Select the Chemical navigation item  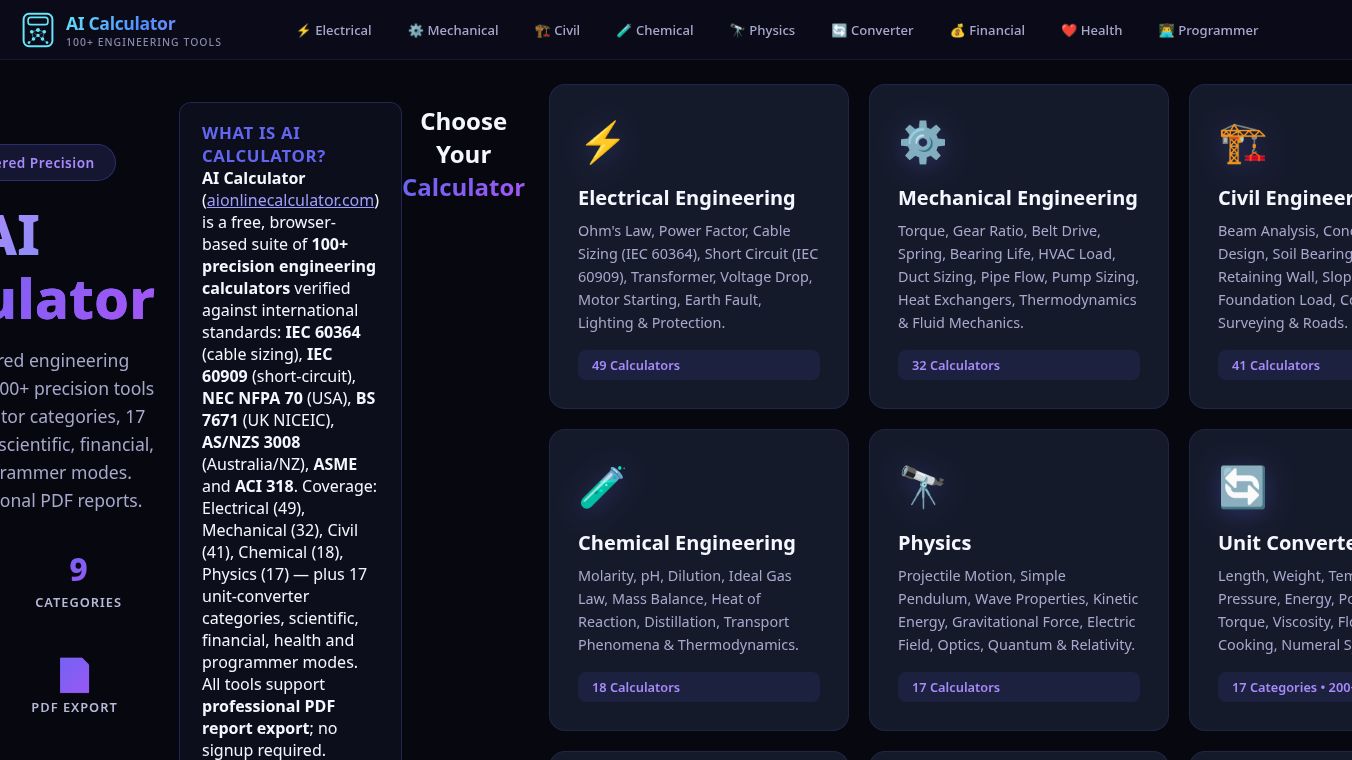pos(655,30)
